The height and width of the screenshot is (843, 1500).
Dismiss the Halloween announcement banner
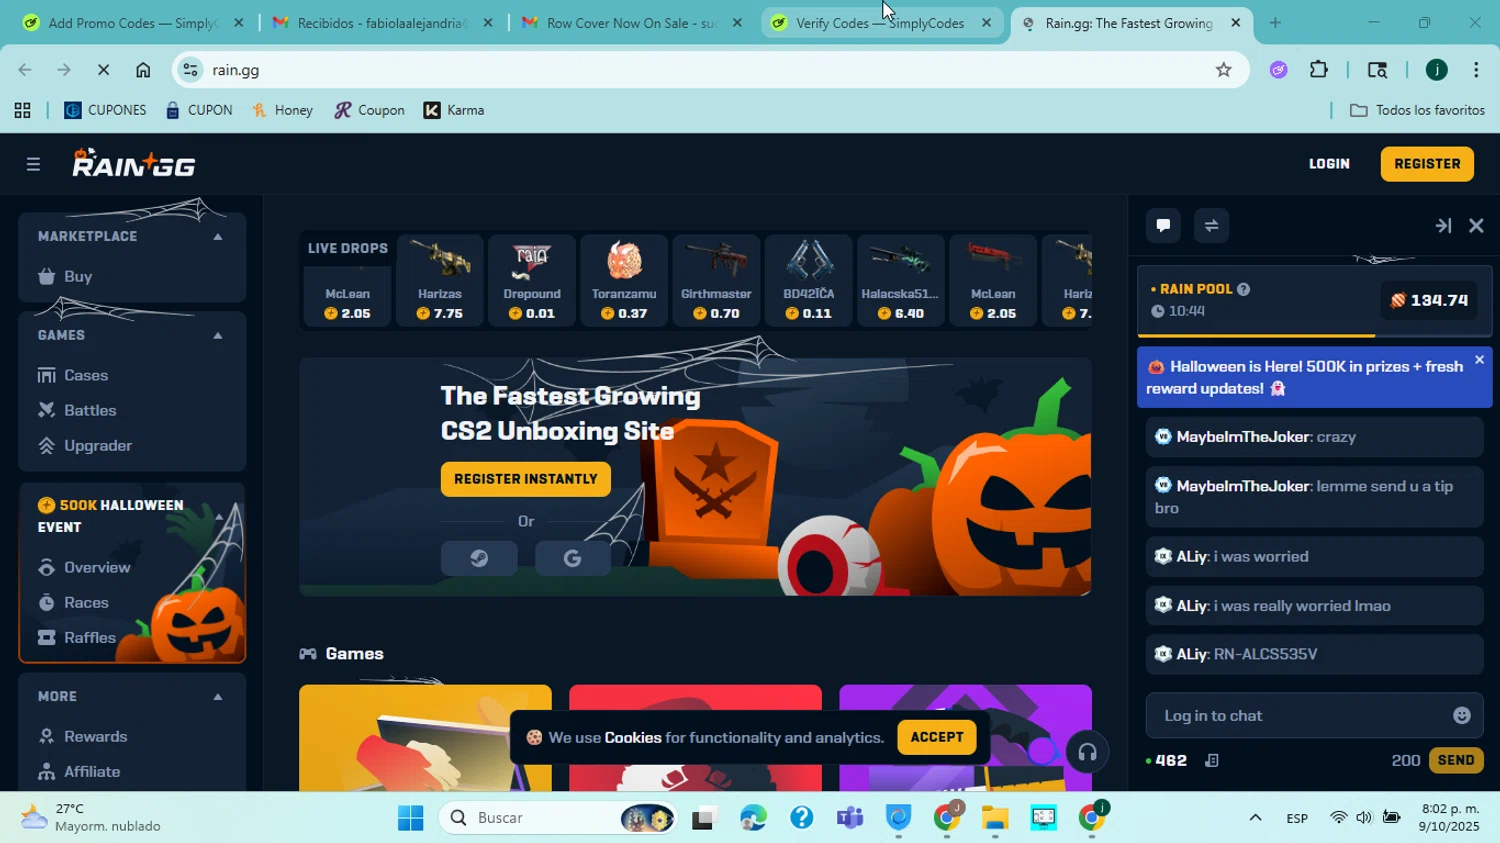pos(1479,360)
